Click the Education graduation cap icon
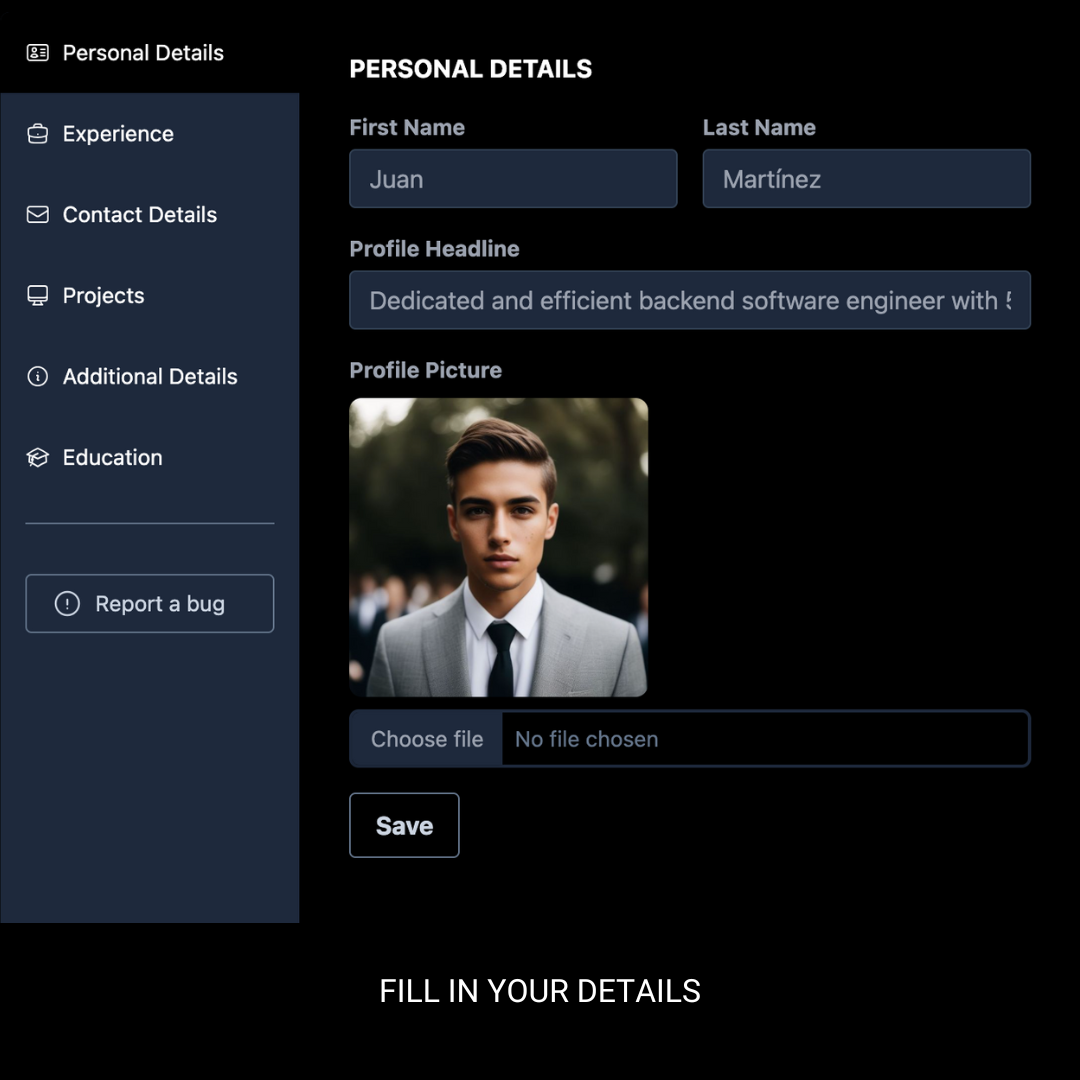Screen dimensions: 1080x1080 tap(37, 458)
